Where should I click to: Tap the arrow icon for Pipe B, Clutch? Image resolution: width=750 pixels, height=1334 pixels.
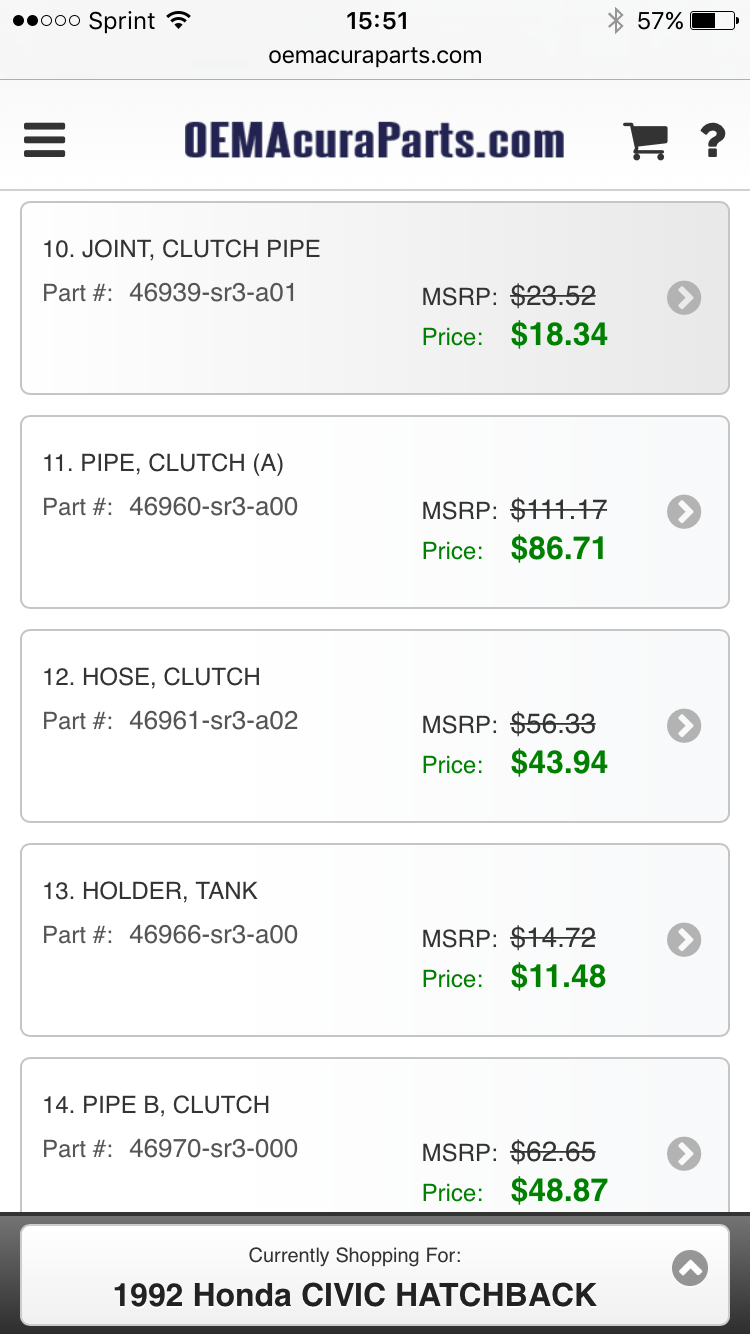(x=684, y=1154)
